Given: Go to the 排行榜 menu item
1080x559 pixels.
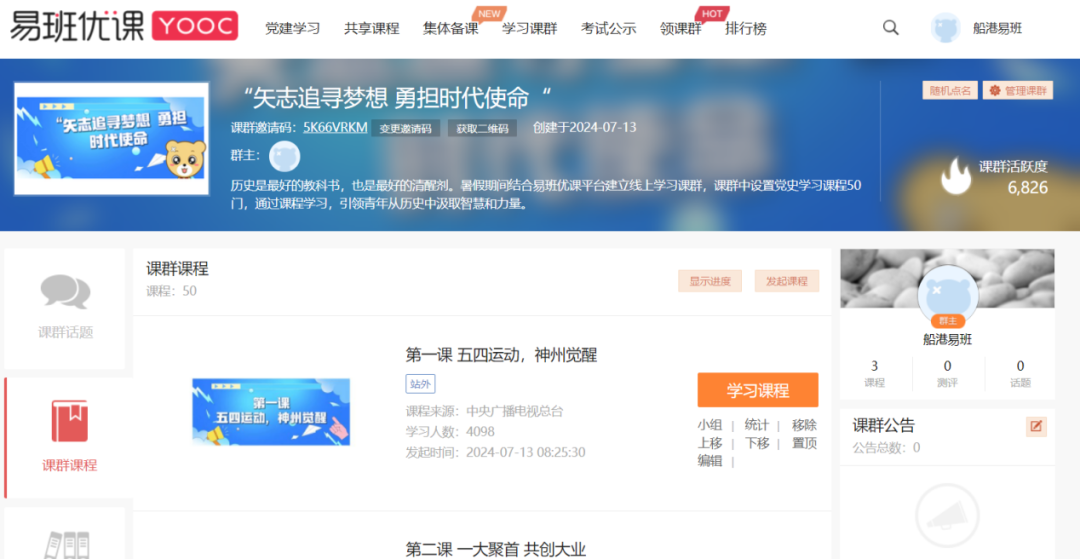Looking at the screenshot, I should (745, 29).
